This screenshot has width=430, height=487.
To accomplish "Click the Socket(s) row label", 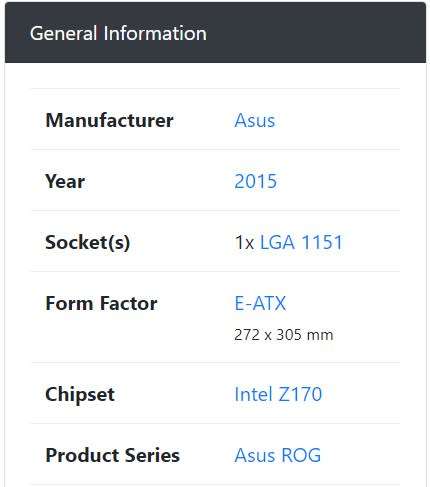I will pyautogui.click(x=88, y=242).
